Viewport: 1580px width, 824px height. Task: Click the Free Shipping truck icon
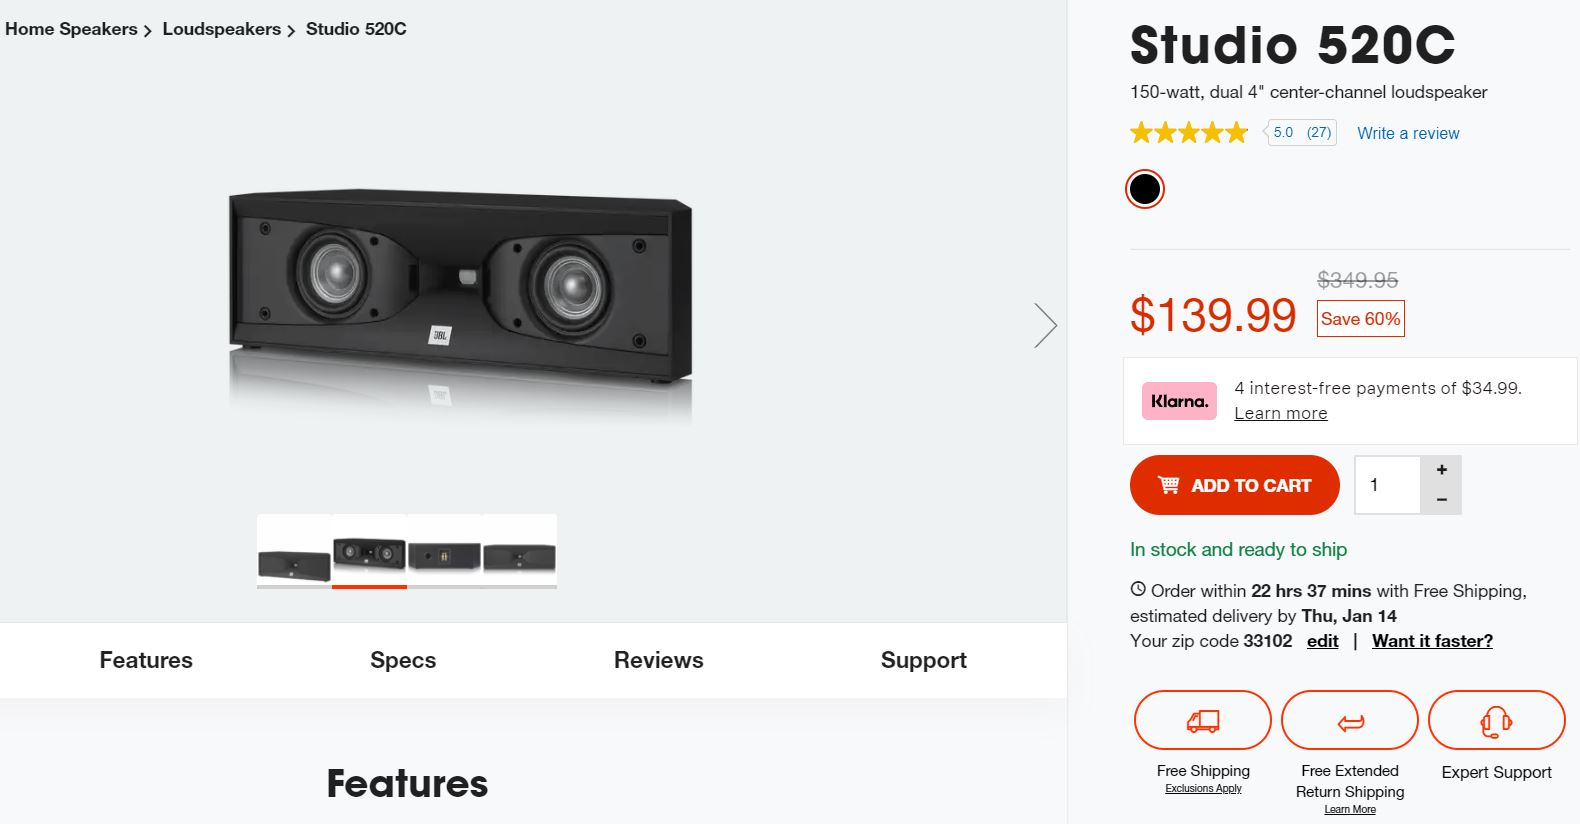[1202, 720]
